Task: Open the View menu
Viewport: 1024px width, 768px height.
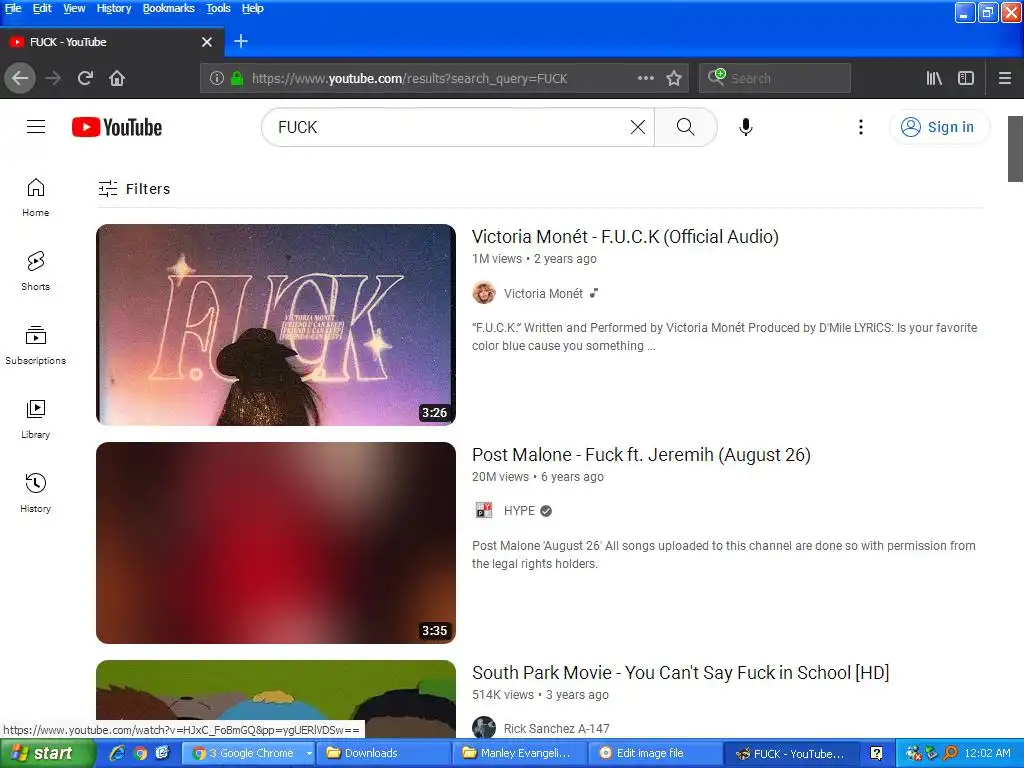Action: 74,8
